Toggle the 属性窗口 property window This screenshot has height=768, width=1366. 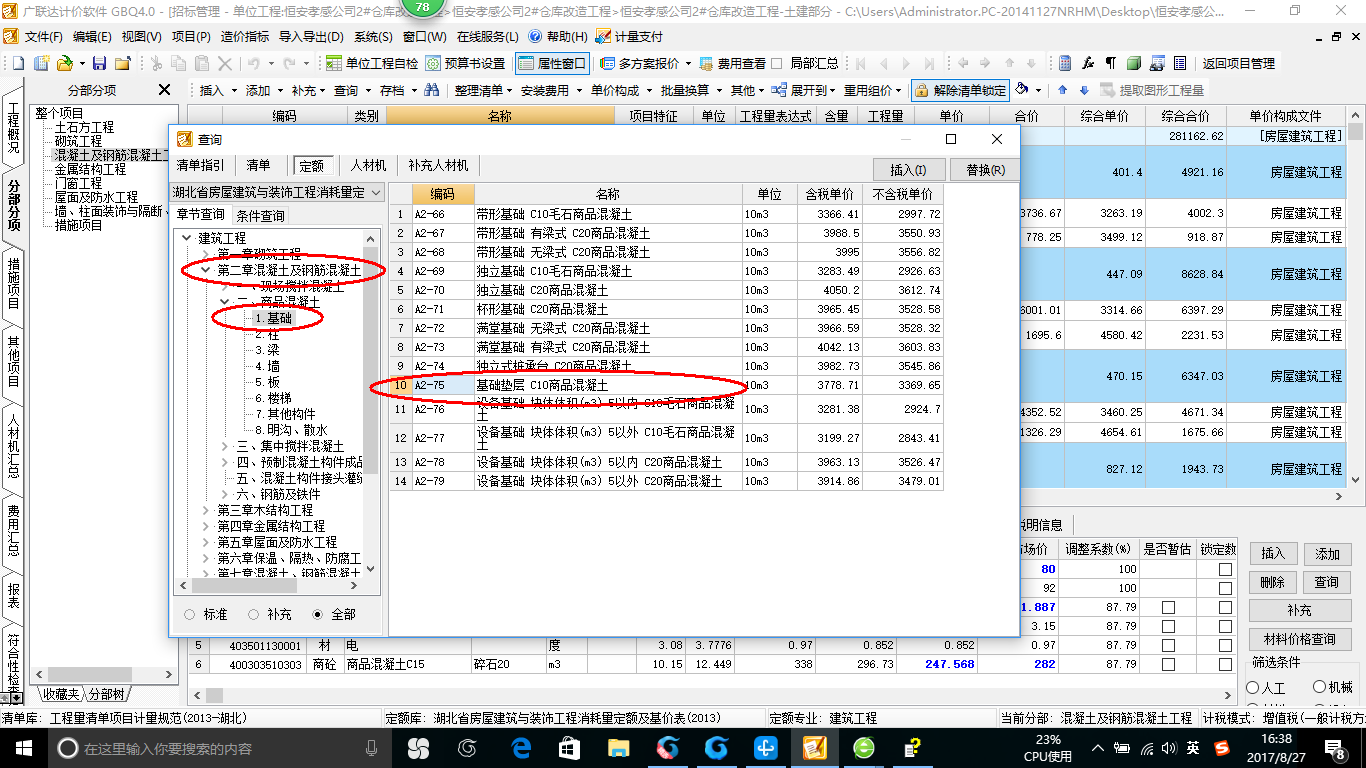pyautogui.click(x=553, y=63)
